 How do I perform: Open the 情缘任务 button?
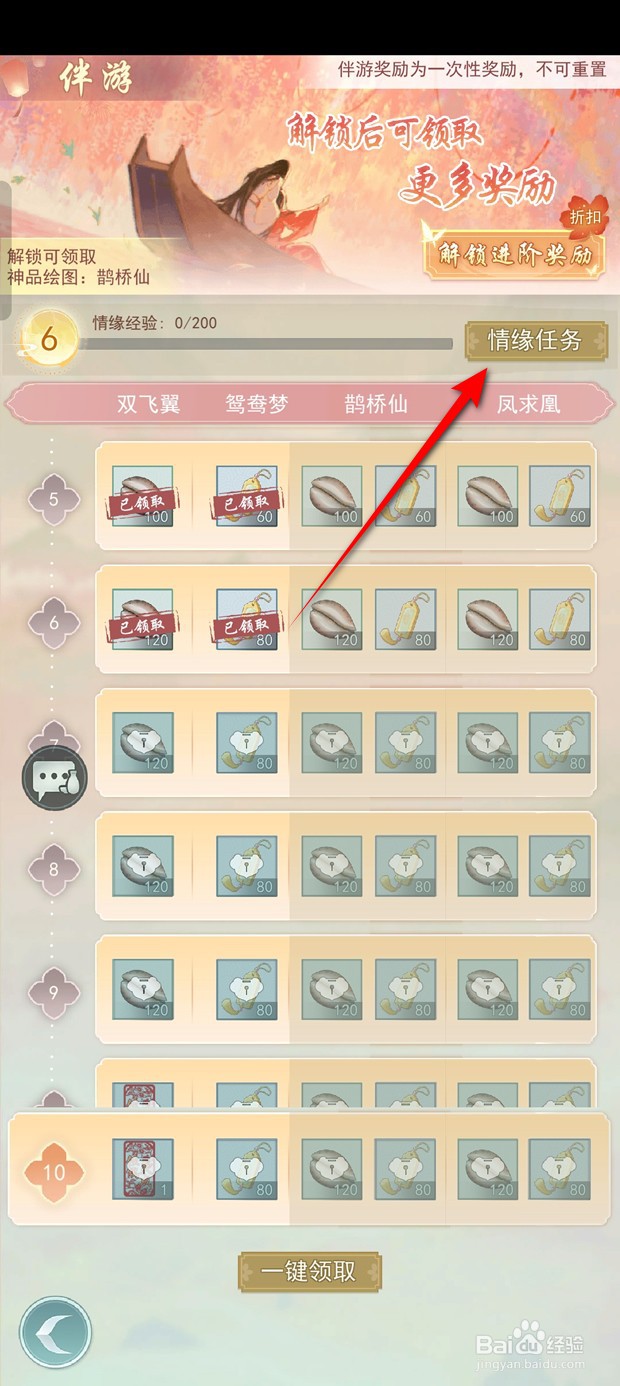pos(536,340)
